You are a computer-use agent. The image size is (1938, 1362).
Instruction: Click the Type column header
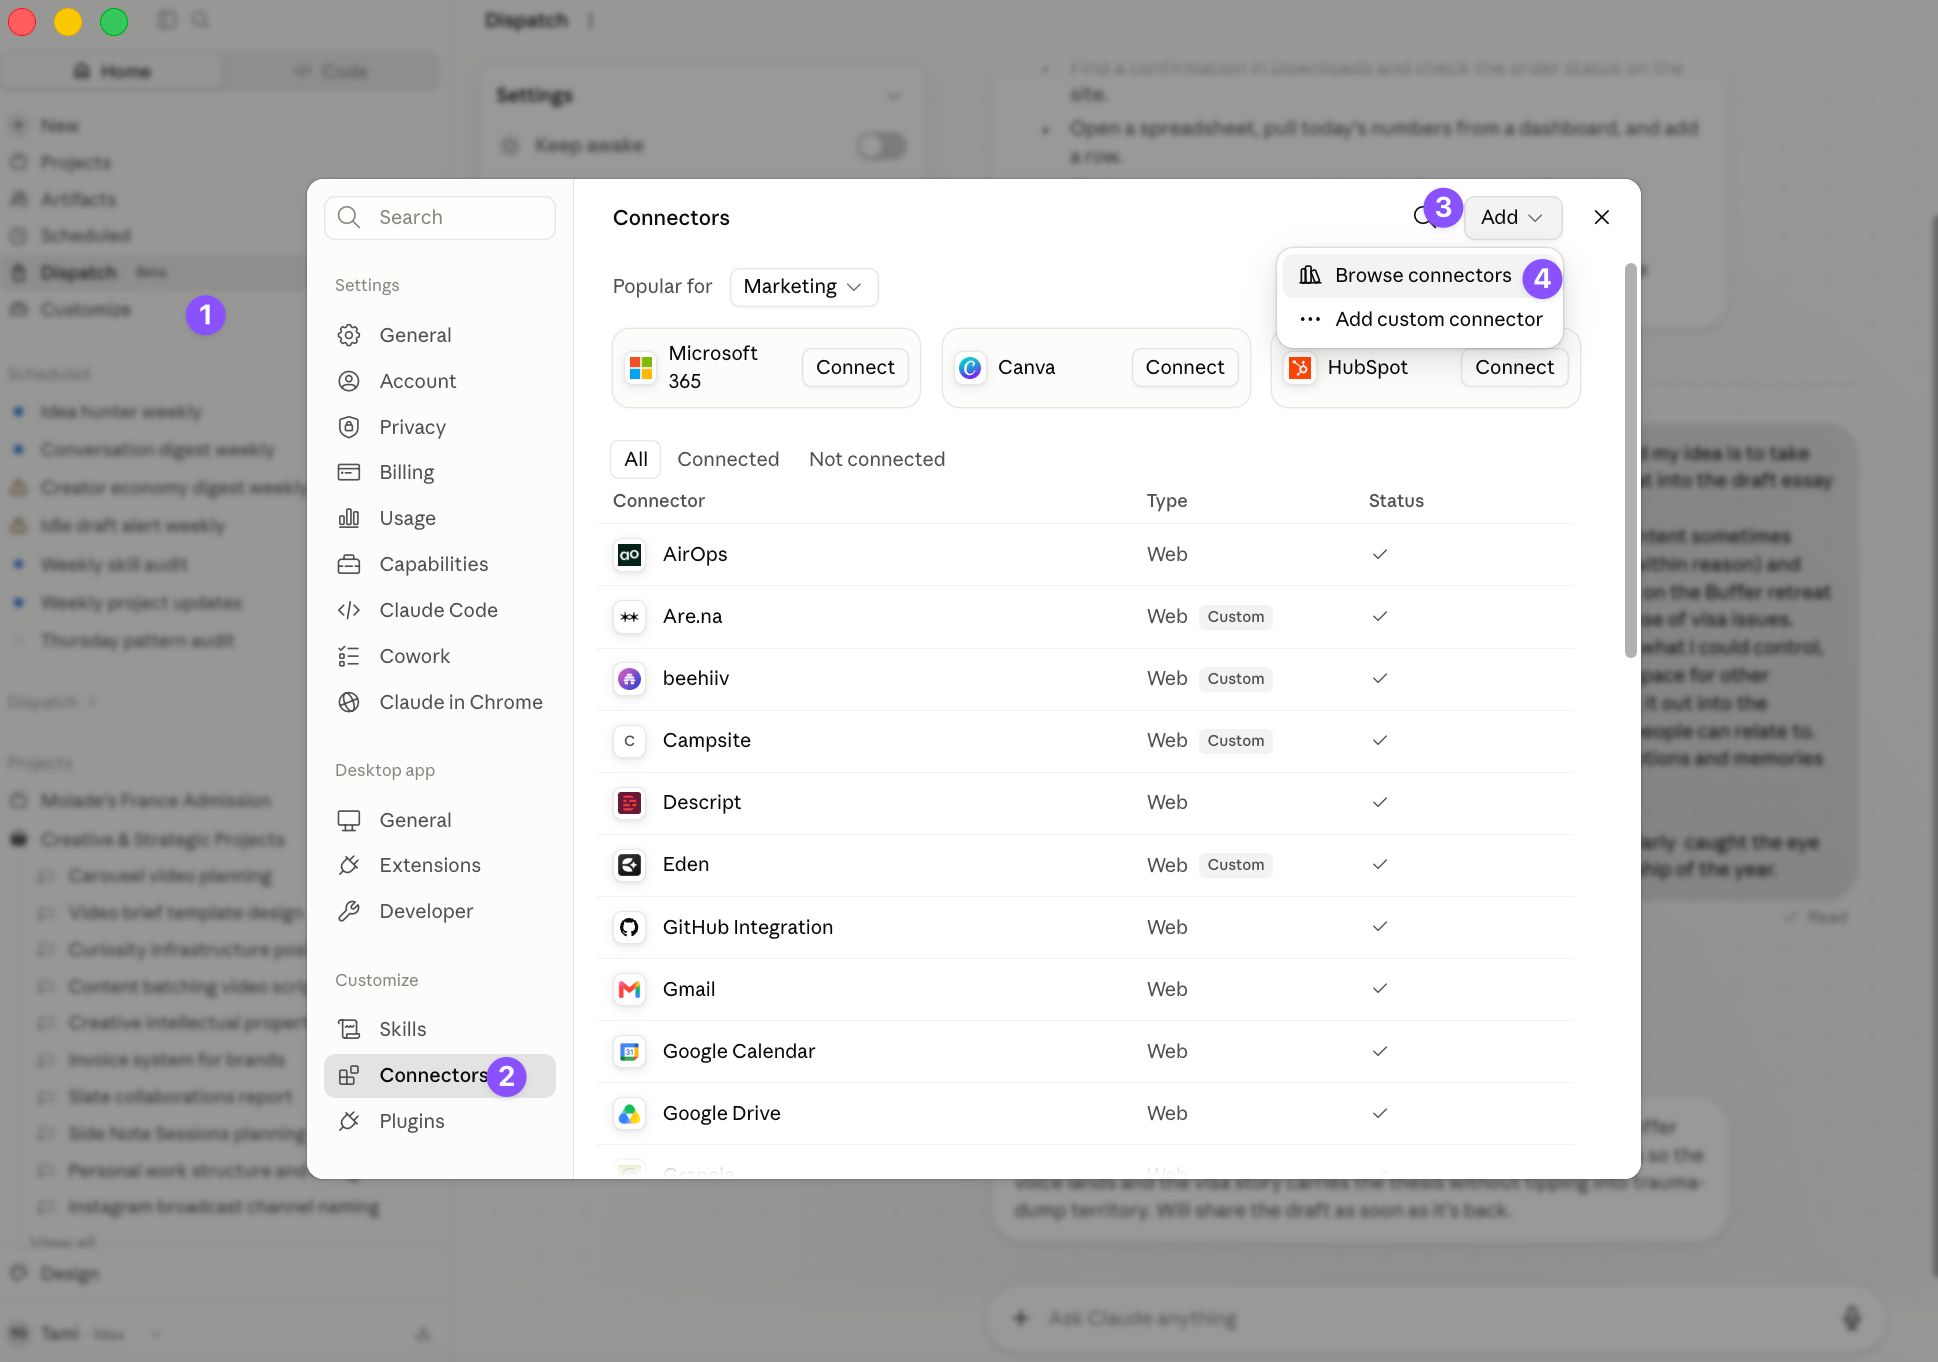point(1167,500)
